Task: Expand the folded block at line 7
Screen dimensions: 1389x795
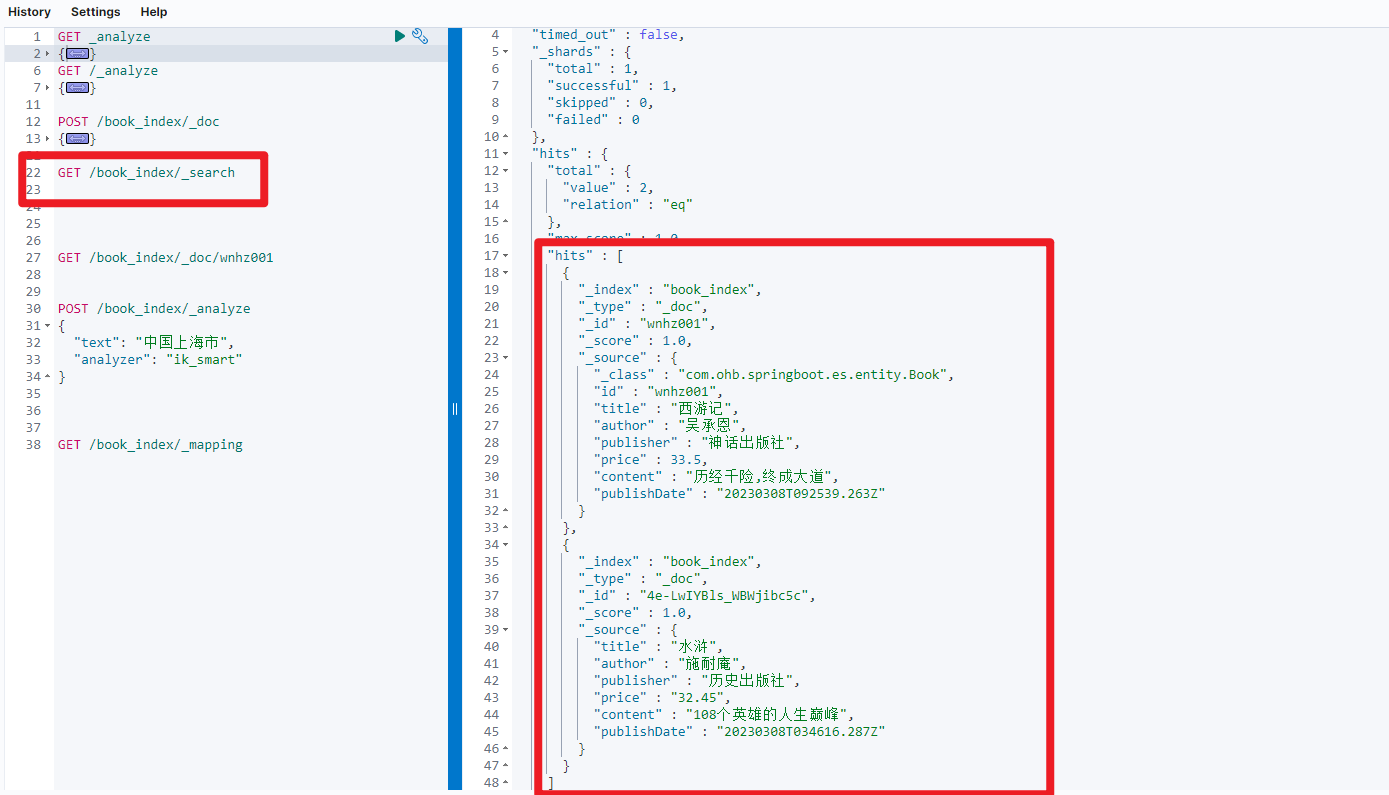Action: 48,87
